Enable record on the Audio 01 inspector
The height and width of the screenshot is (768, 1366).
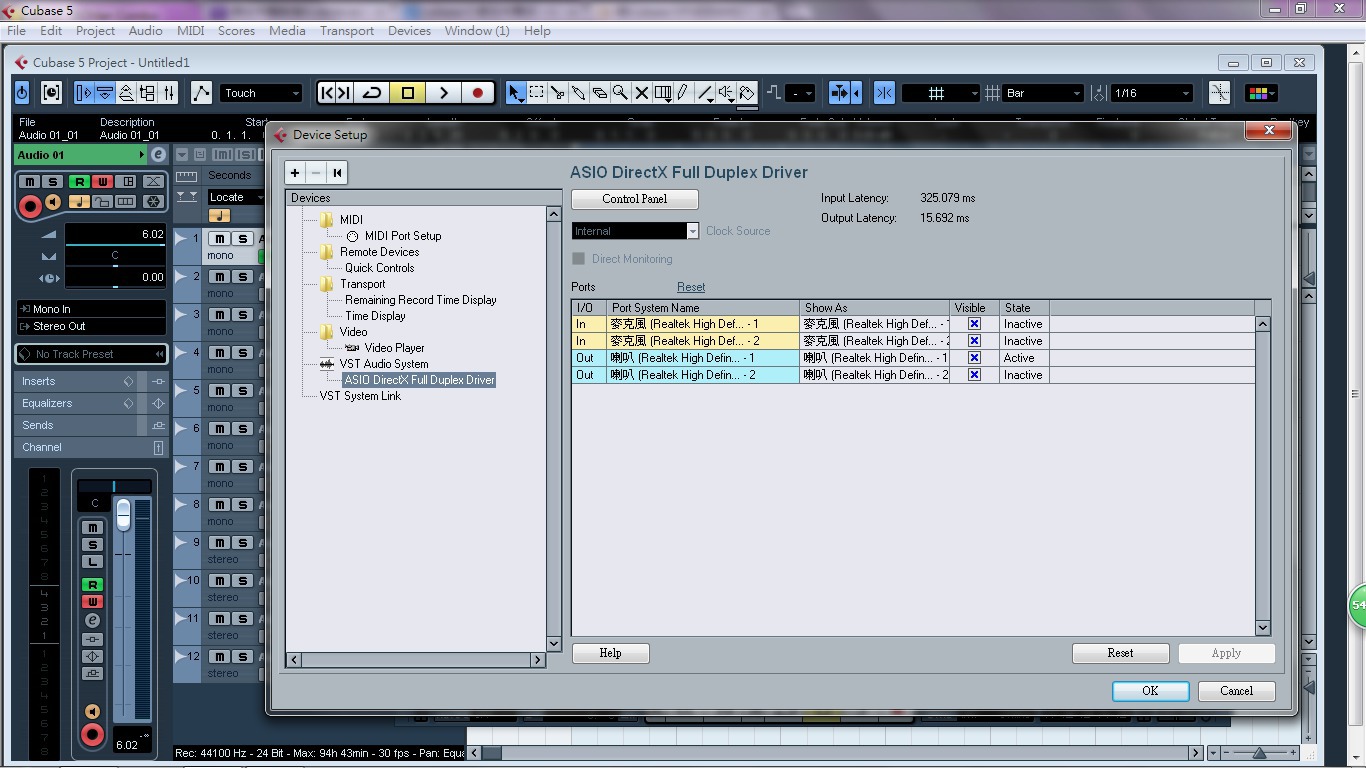(x=30, y=206)
